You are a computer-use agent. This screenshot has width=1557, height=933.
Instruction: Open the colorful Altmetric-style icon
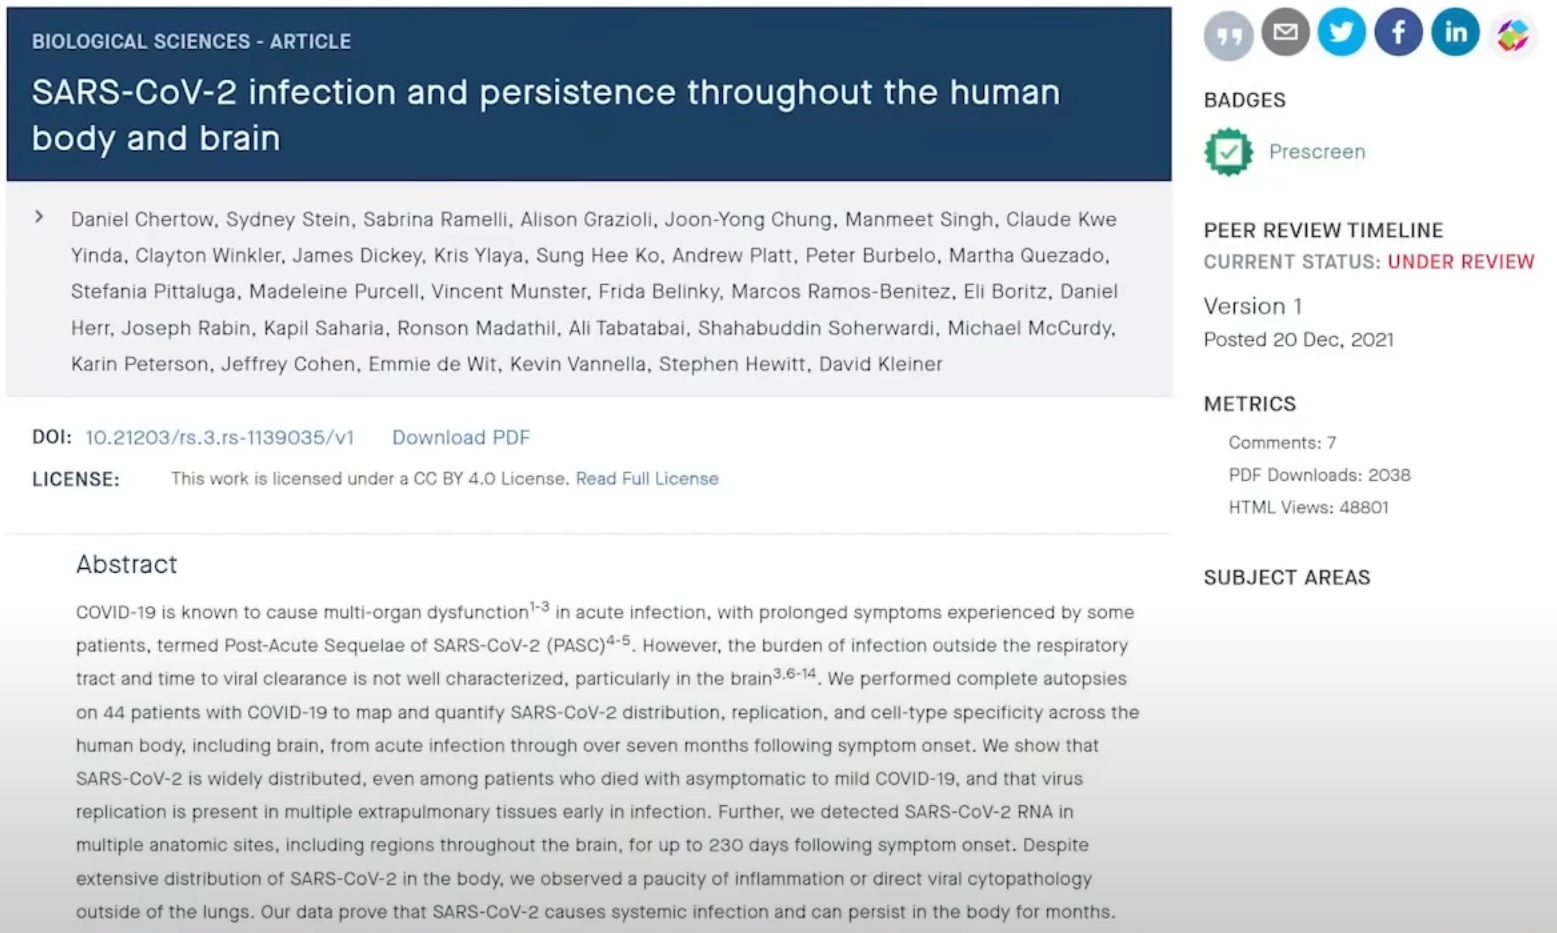(1512, 35)
